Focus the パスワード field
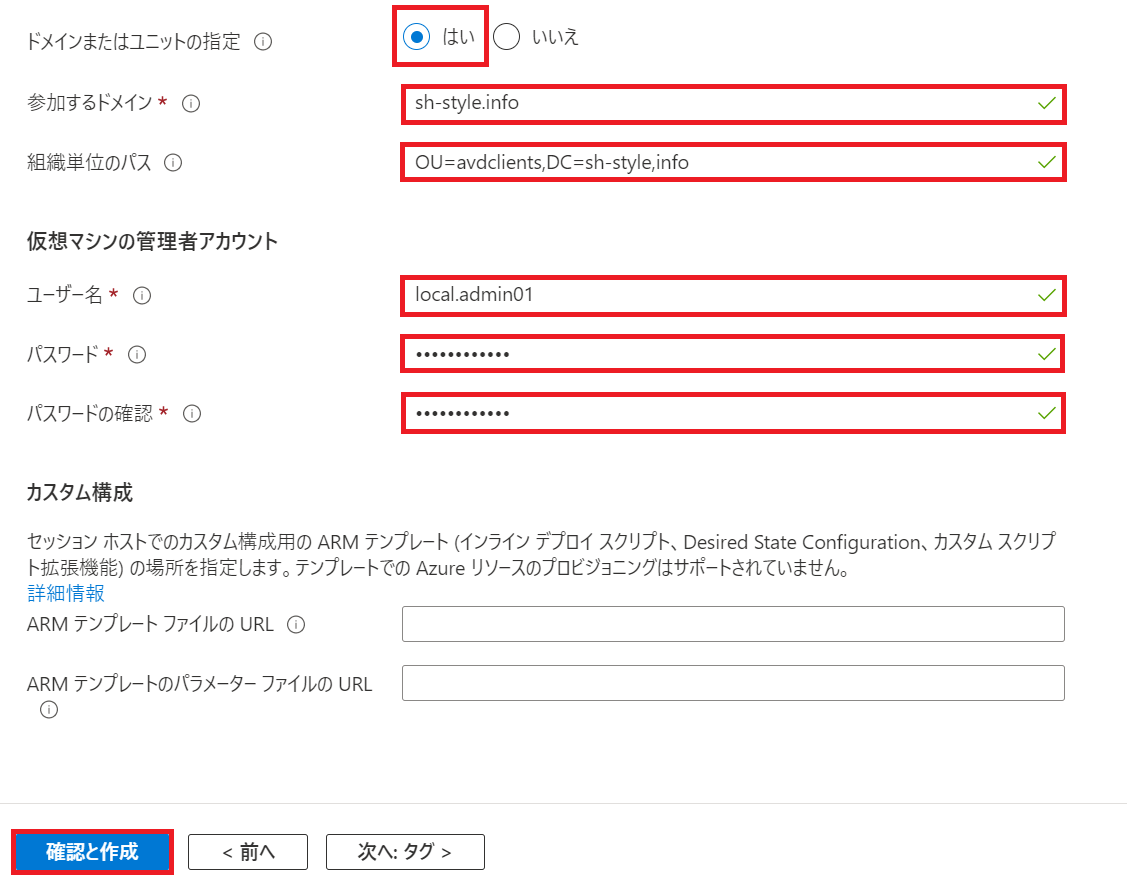The image size is (1127, 887). (x=733, y=354)
